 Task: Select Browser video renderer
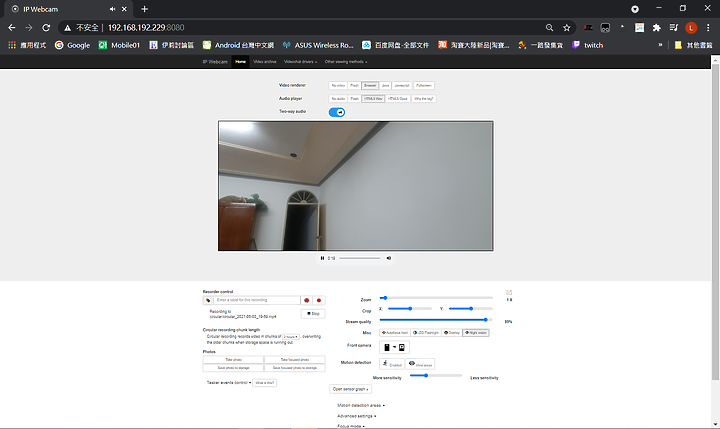(x=370, y=85)
